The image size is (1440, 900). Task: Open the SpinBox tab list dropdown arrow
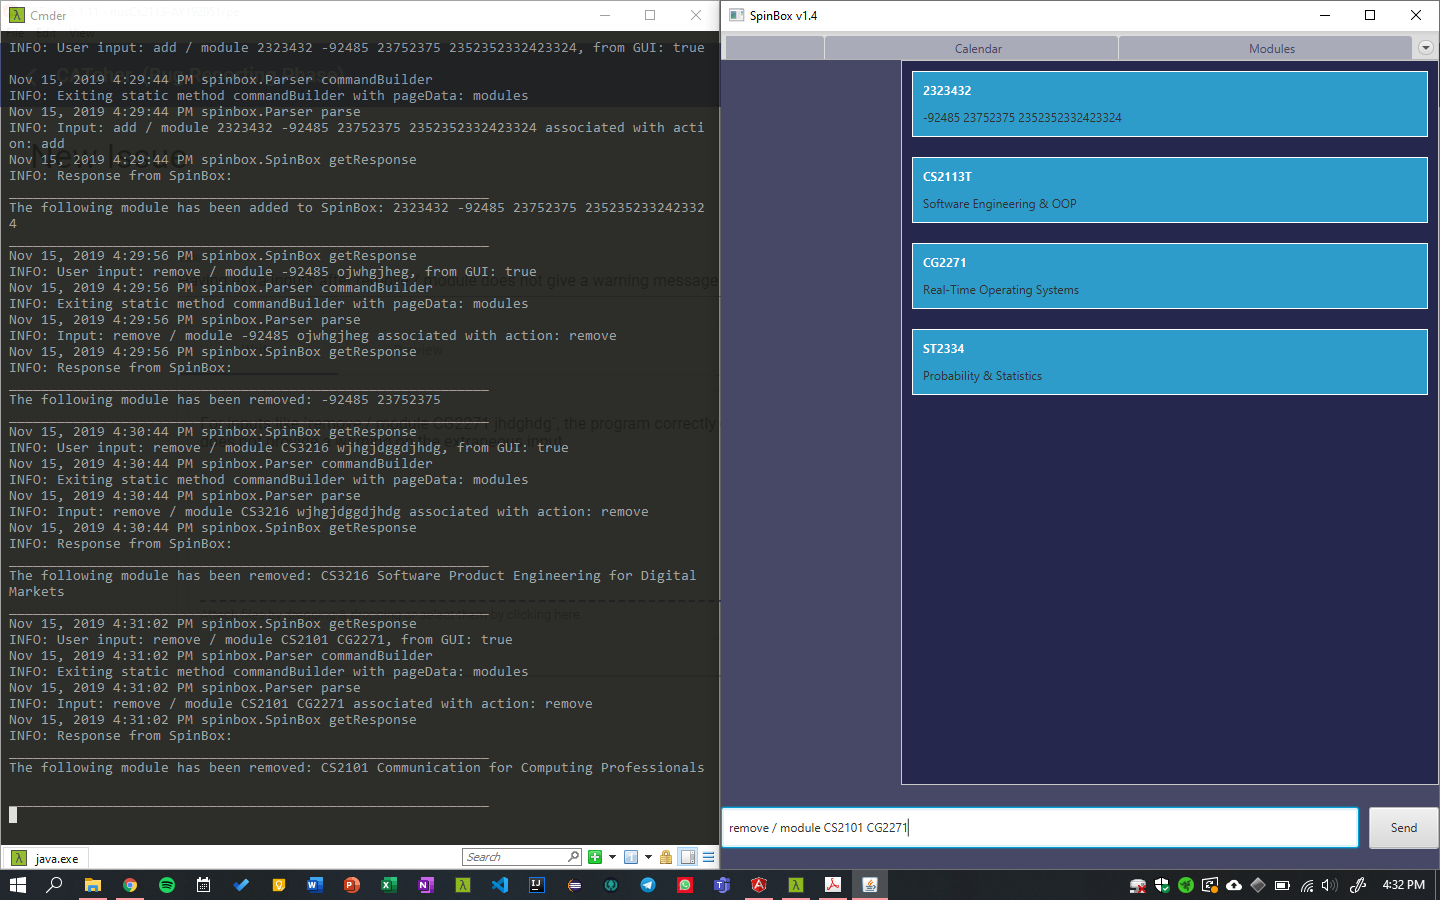[1426, 48]
